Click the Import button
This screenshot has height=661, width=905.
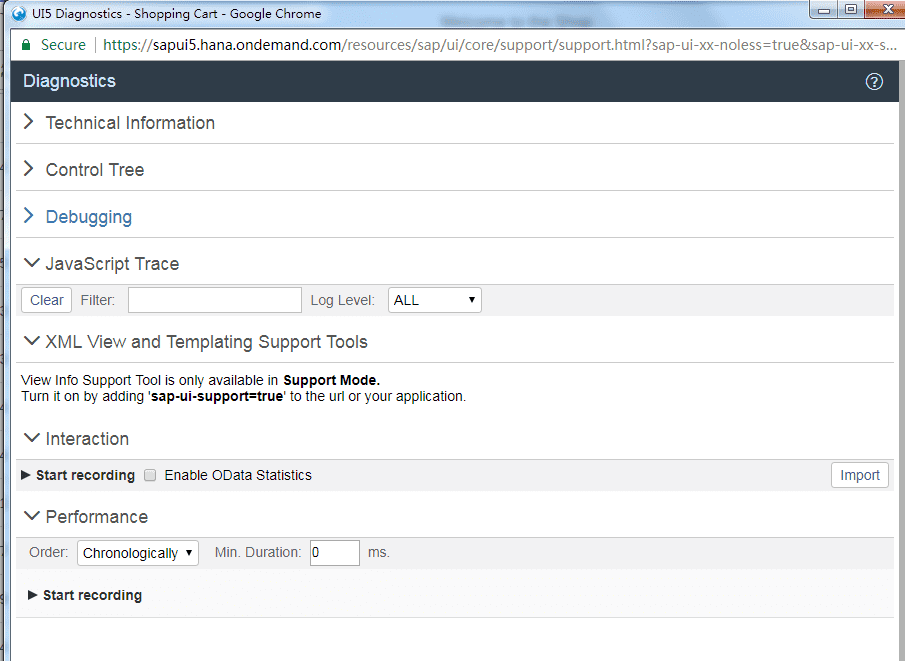pyautogui.click(x=859, y=475)
